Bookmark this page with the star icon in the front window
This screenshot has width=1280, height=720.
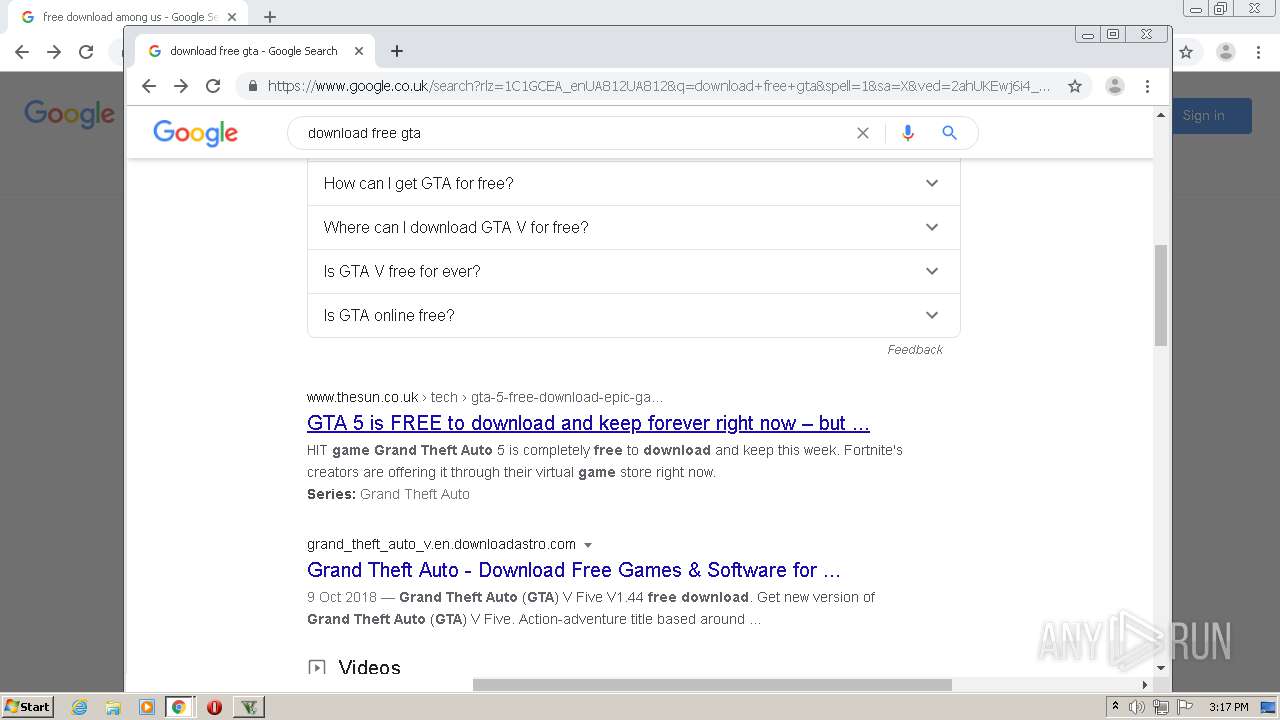[1075, 86]
